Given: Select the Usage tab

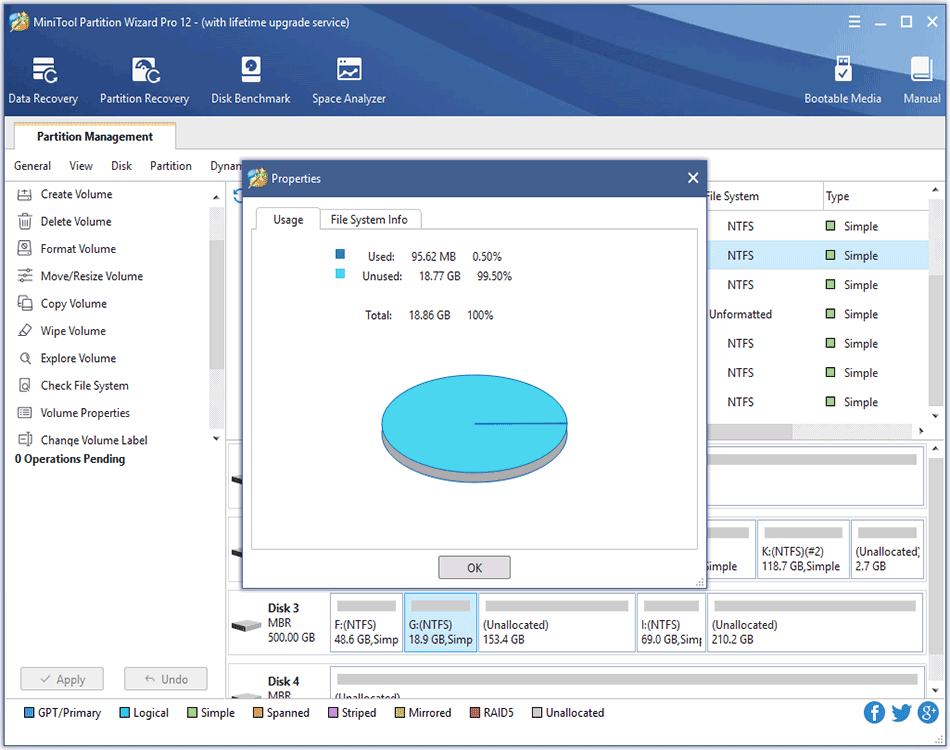Looking at the screenshot, I should 288,219.
